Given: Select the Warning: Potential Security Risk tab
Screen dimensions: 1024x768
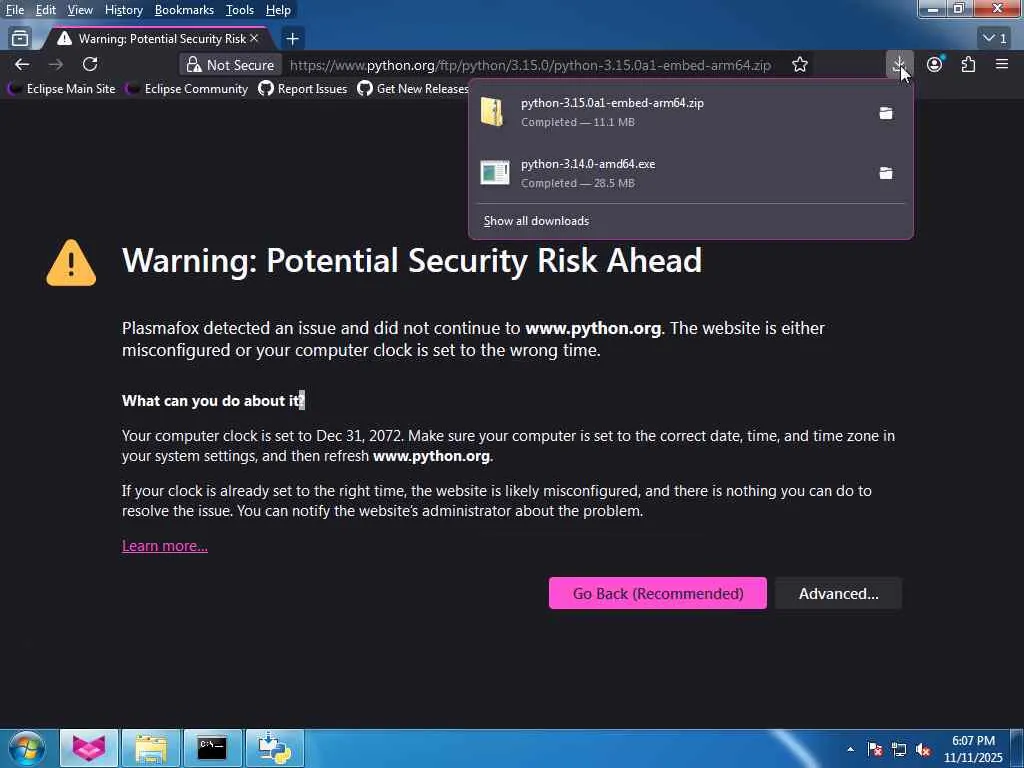Looking at the screenshot, I should pos(157,39).
